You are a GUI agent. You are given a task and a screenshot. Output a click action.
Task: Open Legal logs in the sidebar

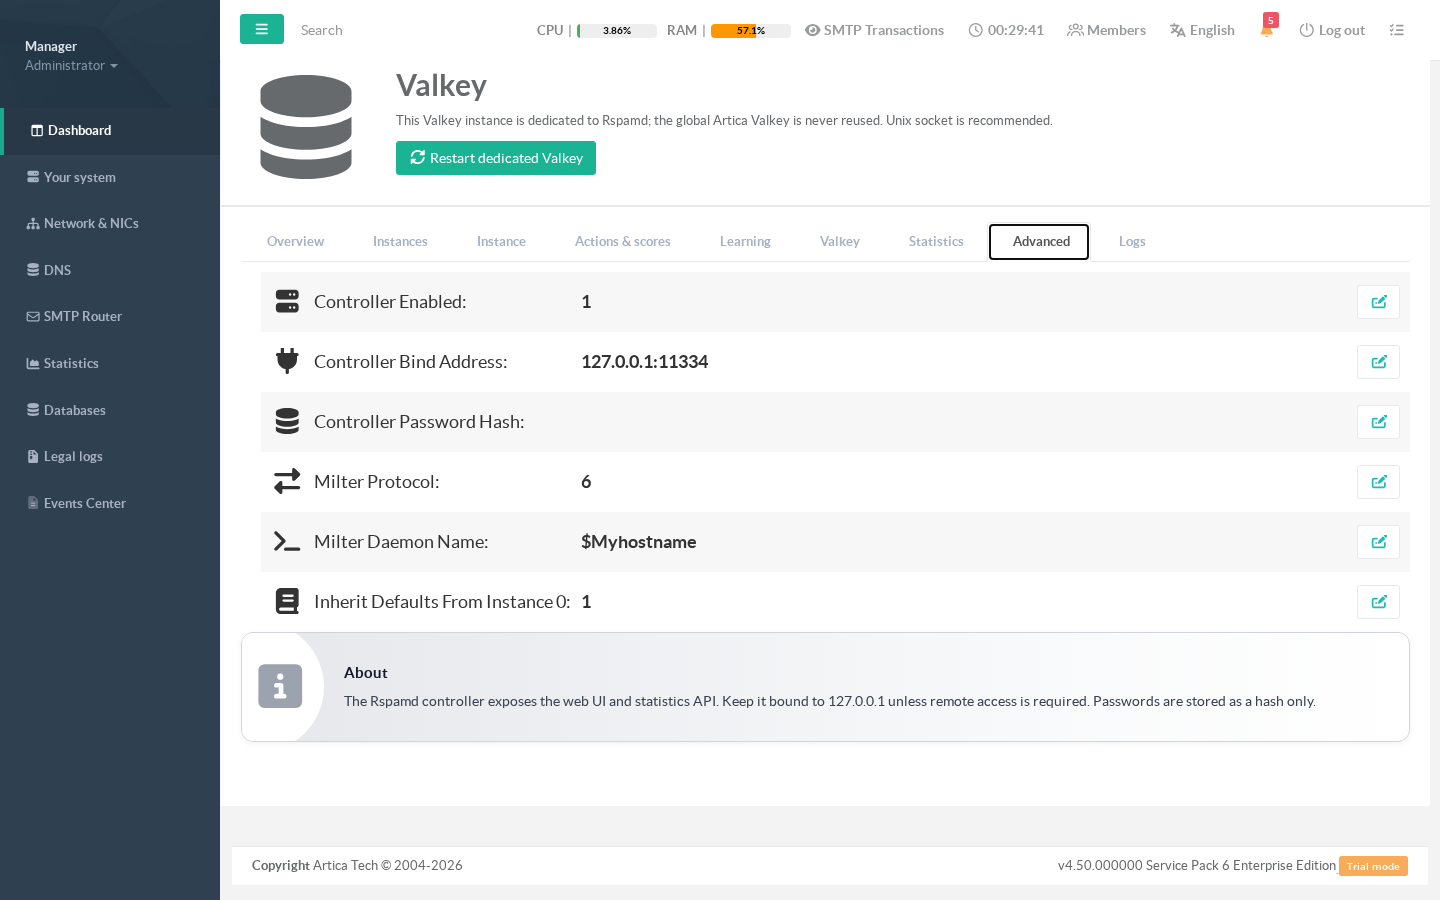110,457
